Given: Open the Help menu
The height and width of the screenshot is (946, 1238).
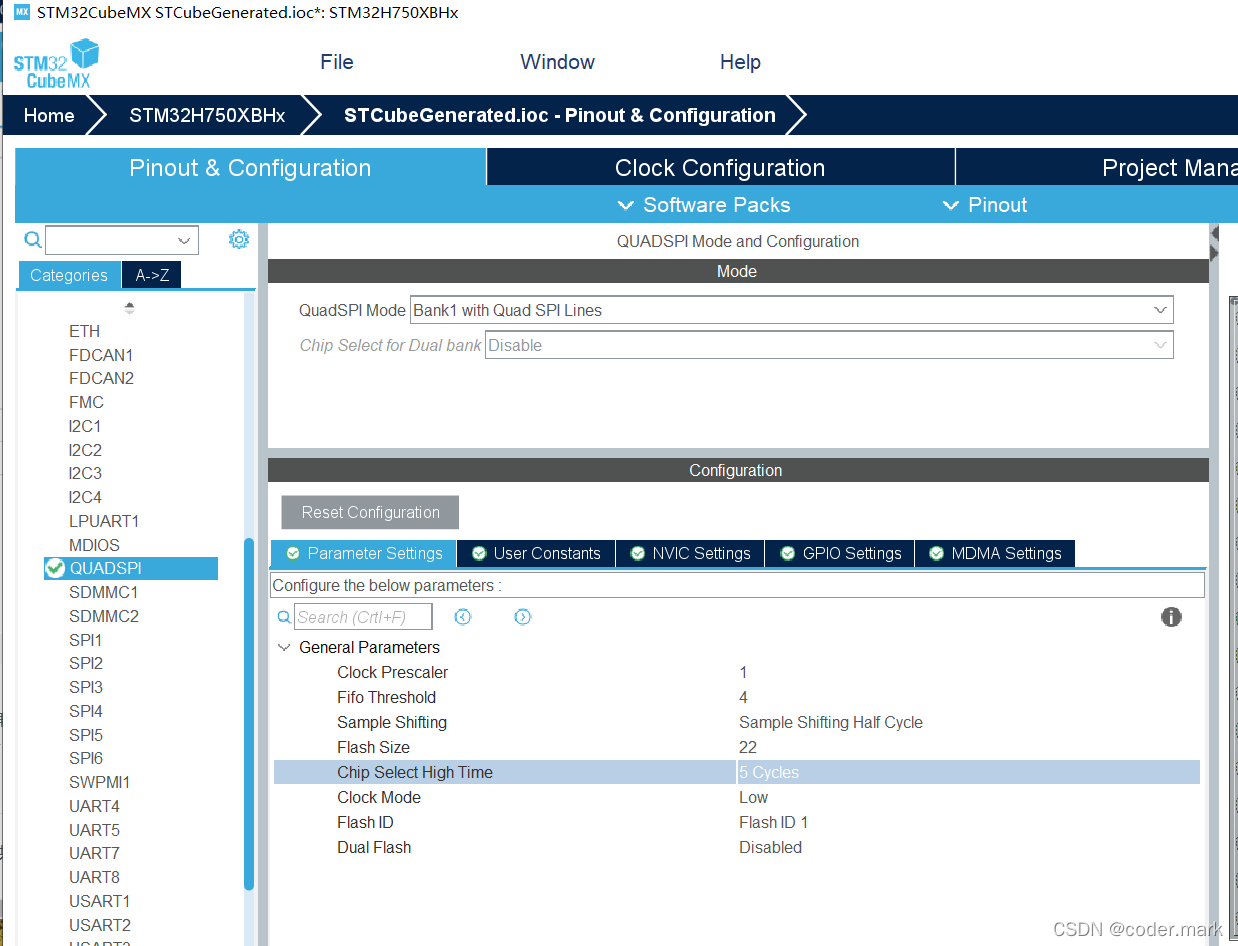Looking at the screenshot, I should click(740, 62).
